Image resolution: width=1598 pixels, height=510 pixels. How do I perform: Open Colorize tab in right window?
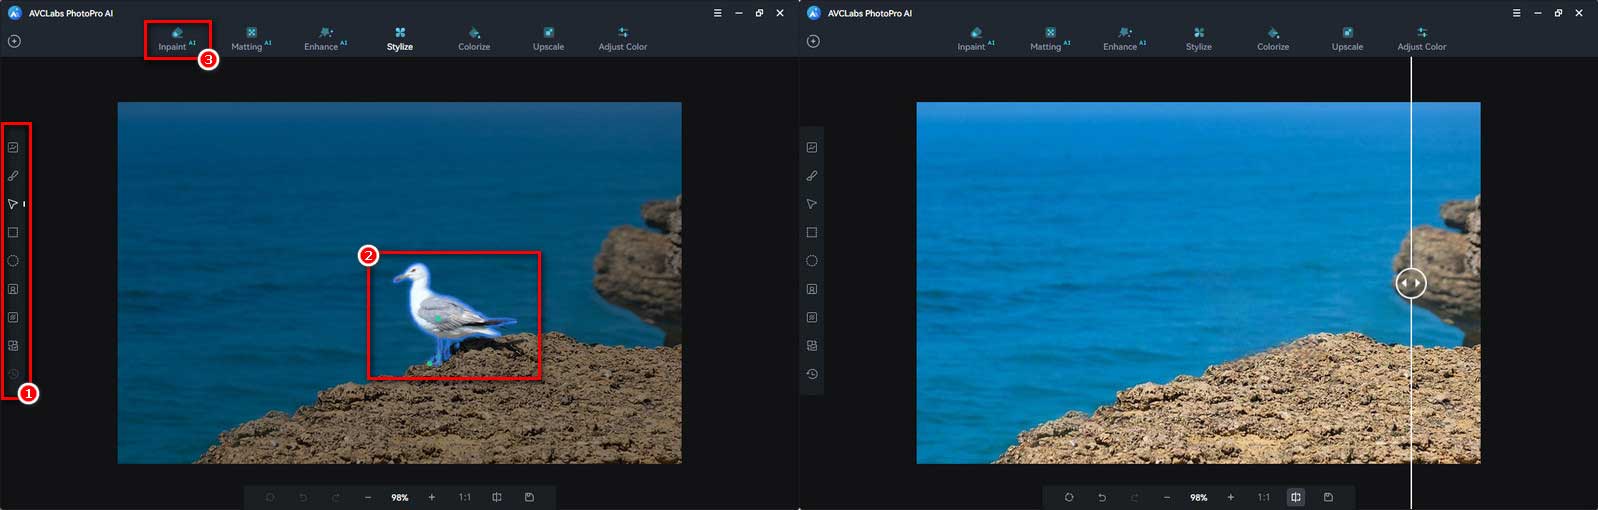pyautogui.click(x=1273, y=39)
